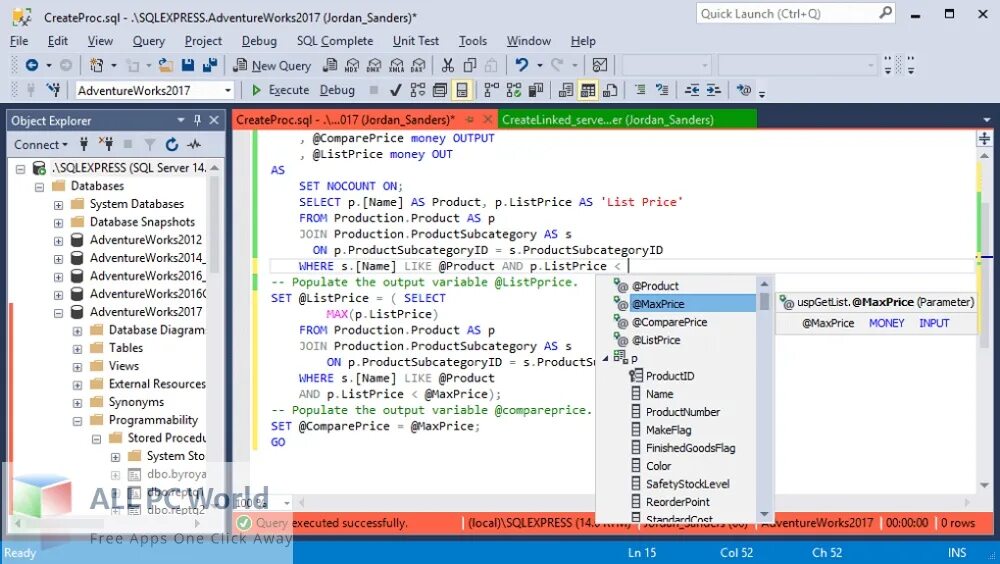
Task: Start a DAX query from the toolbar
Action: click(418, 65)
